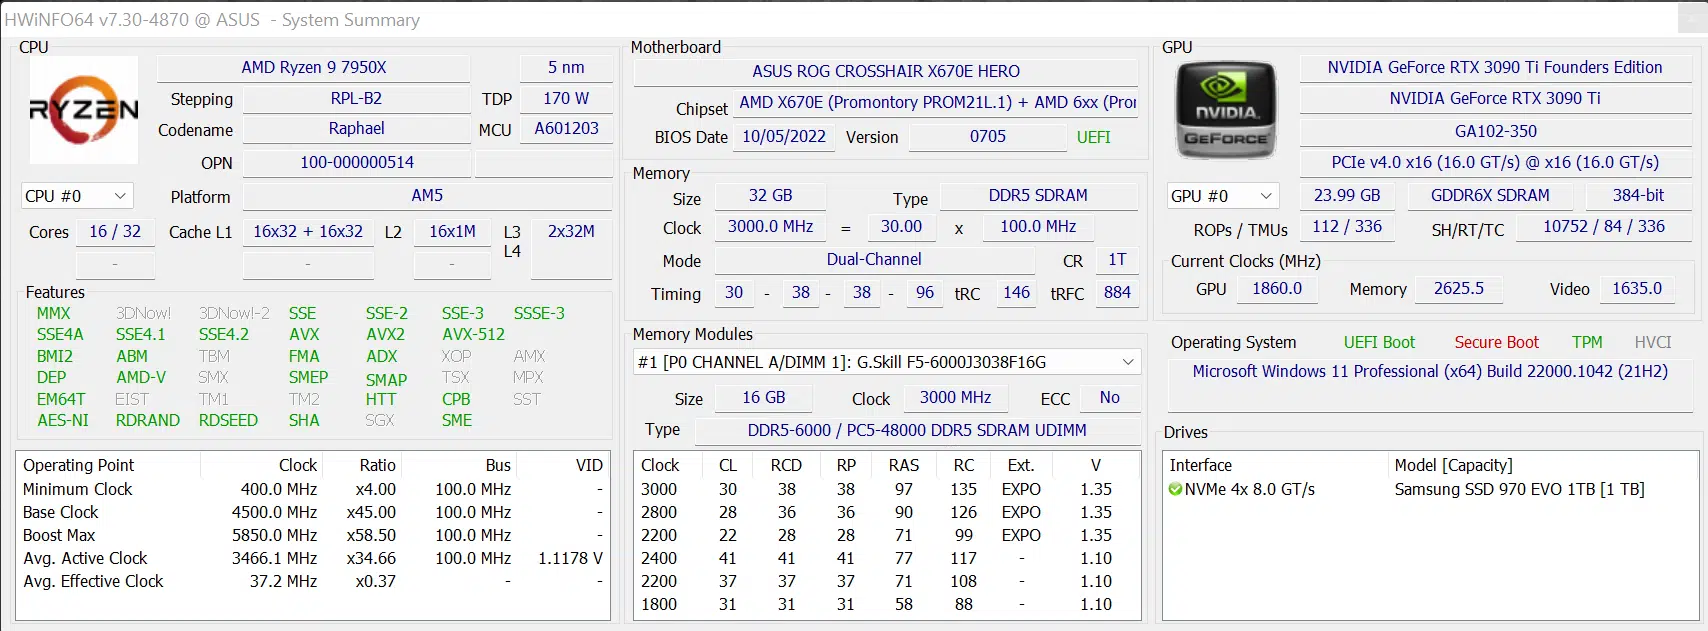Click the memory clock 3000.0 MHz field

pos(770,227)
